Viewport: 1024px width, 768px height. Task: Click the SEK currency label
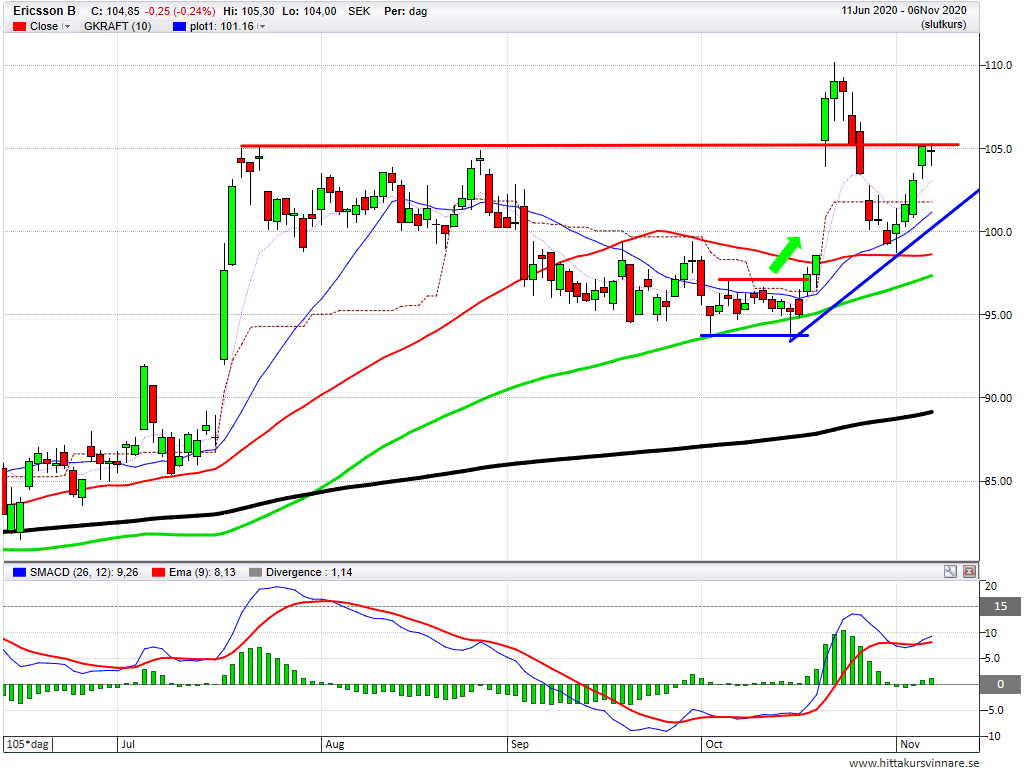(359, 11)
